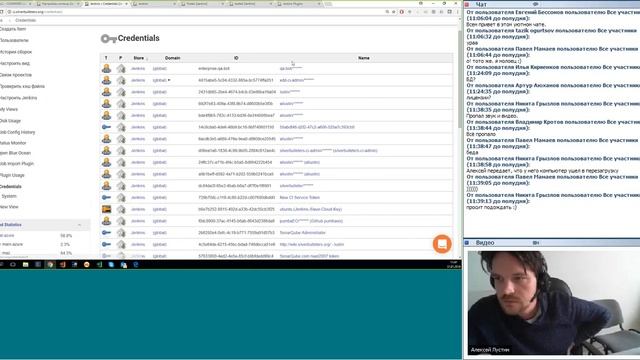
Task: Click the sort arrow beside the Store column header
Action: tap(147, 58)
